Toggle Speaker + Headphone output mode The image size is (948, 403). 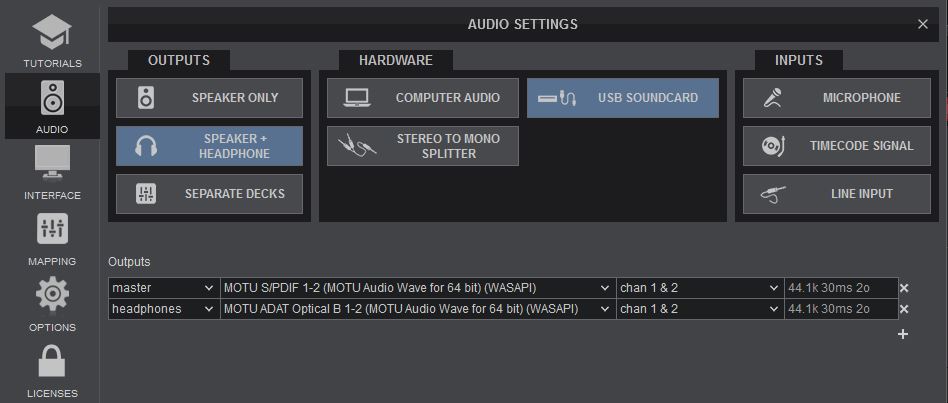(209, 146)
